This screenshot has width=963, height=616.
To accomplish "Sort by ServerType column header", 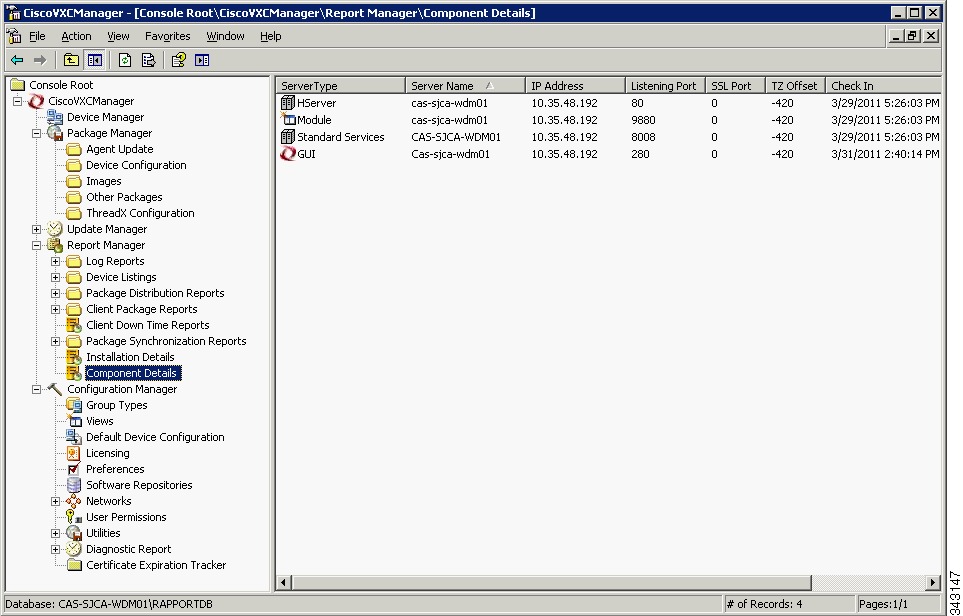I will click(341, 86).
